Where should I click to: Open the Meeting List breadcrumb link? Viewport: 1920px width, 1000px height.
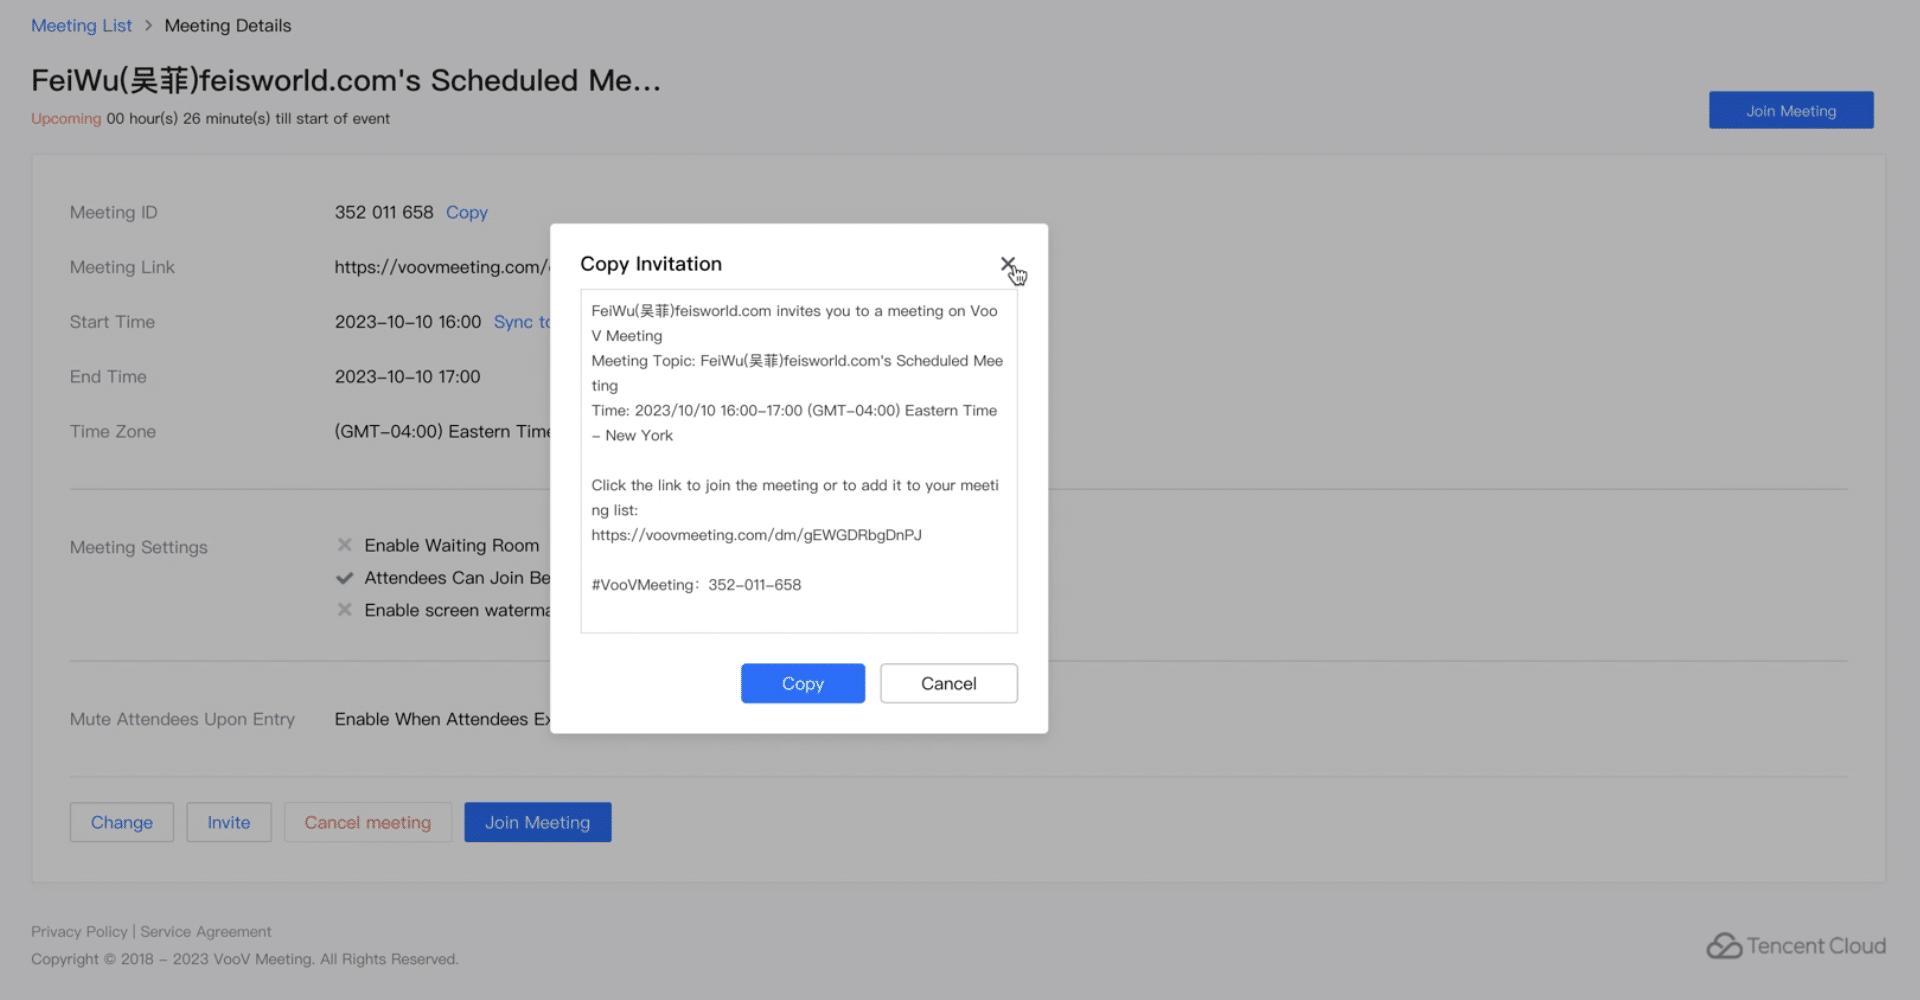coord(81,26)
